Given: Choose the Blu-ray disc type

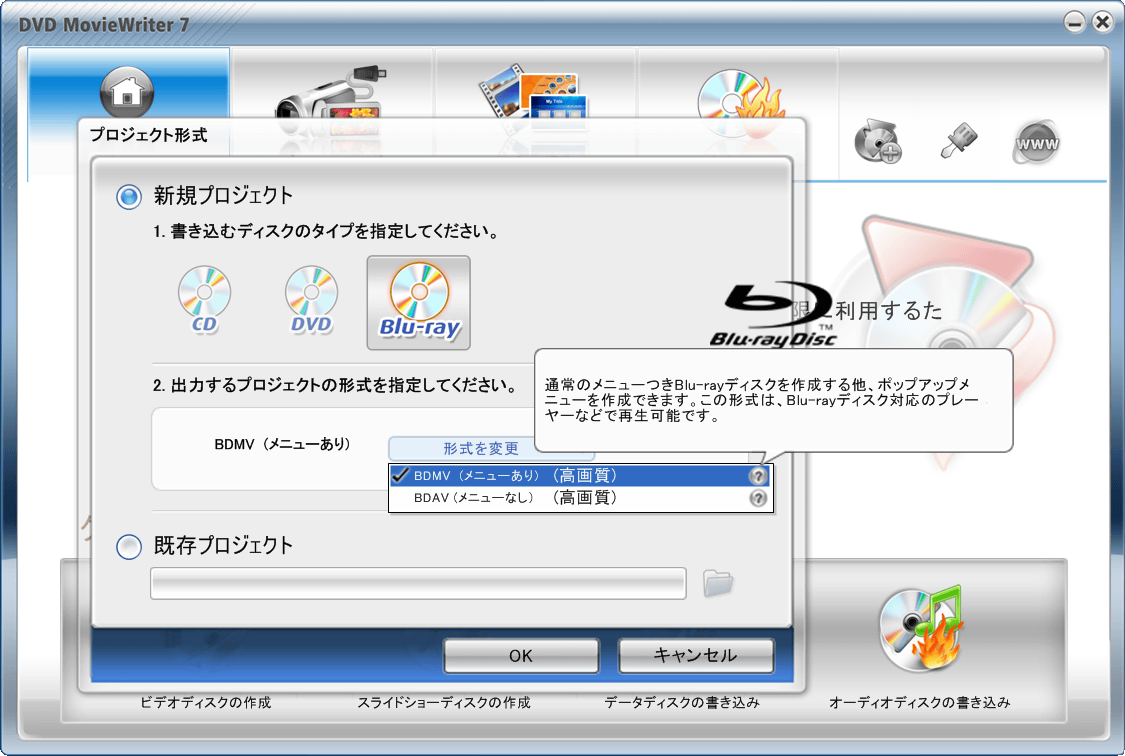Looking at the screenshot, I should tap(419, 303).
